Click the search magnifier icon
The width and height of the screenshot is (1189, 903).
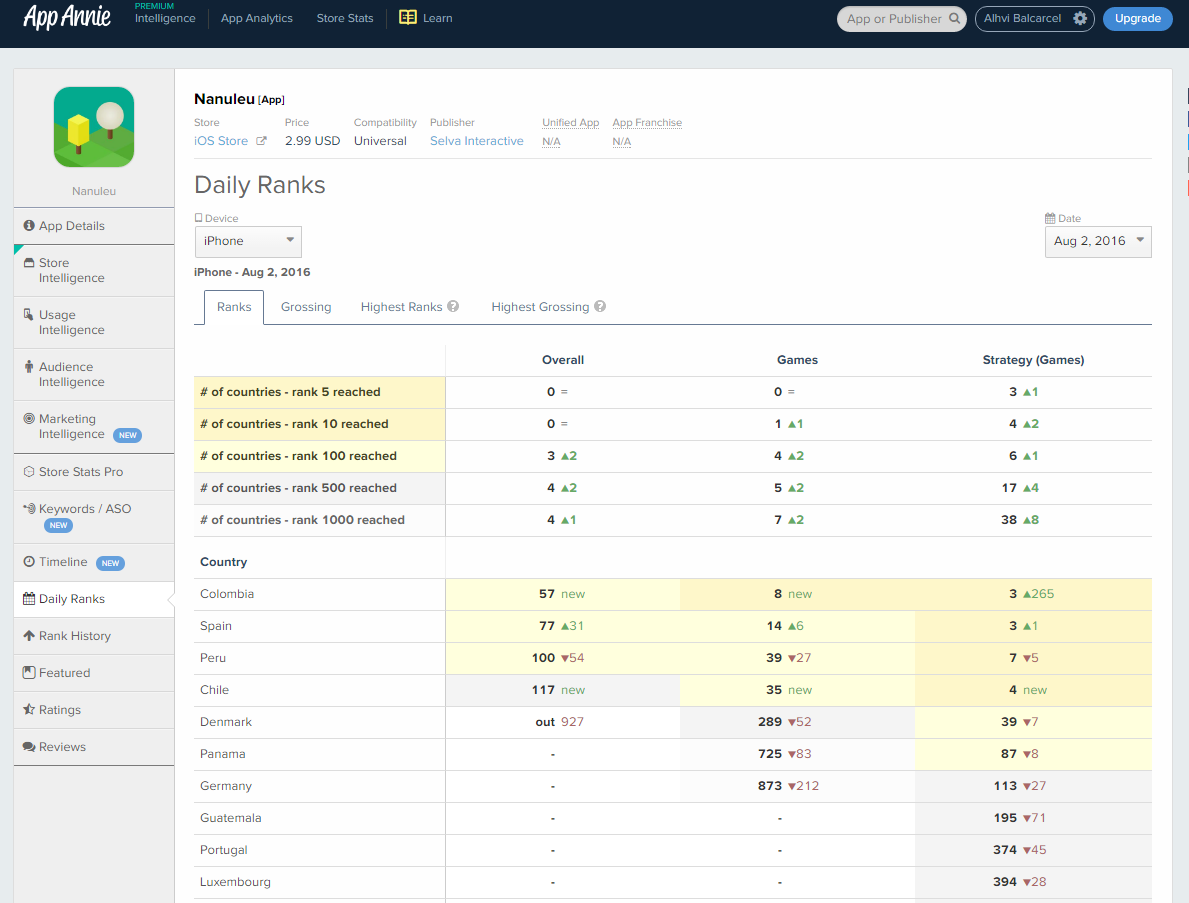point(954,18)
